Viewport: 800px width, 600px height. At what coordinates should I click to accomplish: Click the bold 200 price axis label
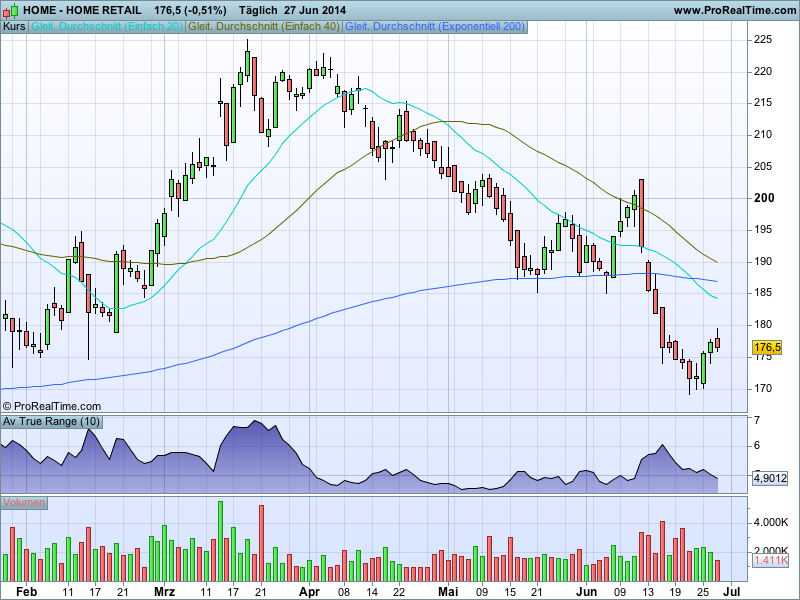(764, 198)
